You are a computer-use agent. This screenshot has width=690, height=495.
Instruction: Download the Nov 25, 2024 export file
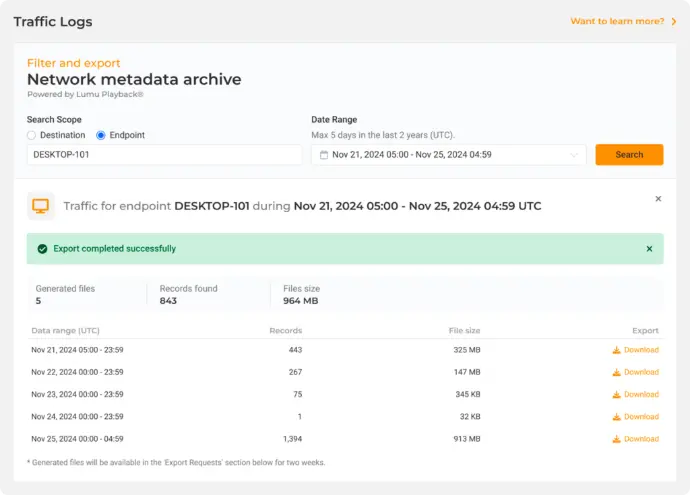[x=636, y=439]
